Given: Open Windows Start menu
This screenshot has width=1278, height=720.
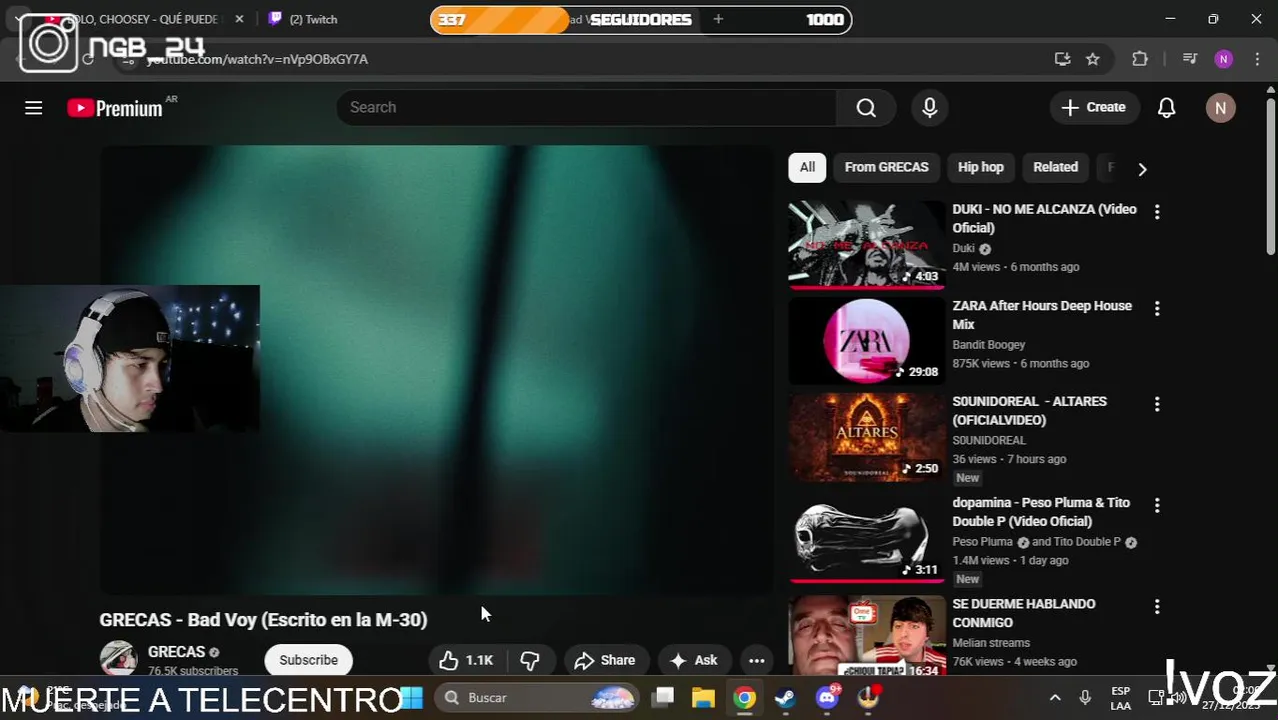Looking at the screenshot, I should 411,698.
